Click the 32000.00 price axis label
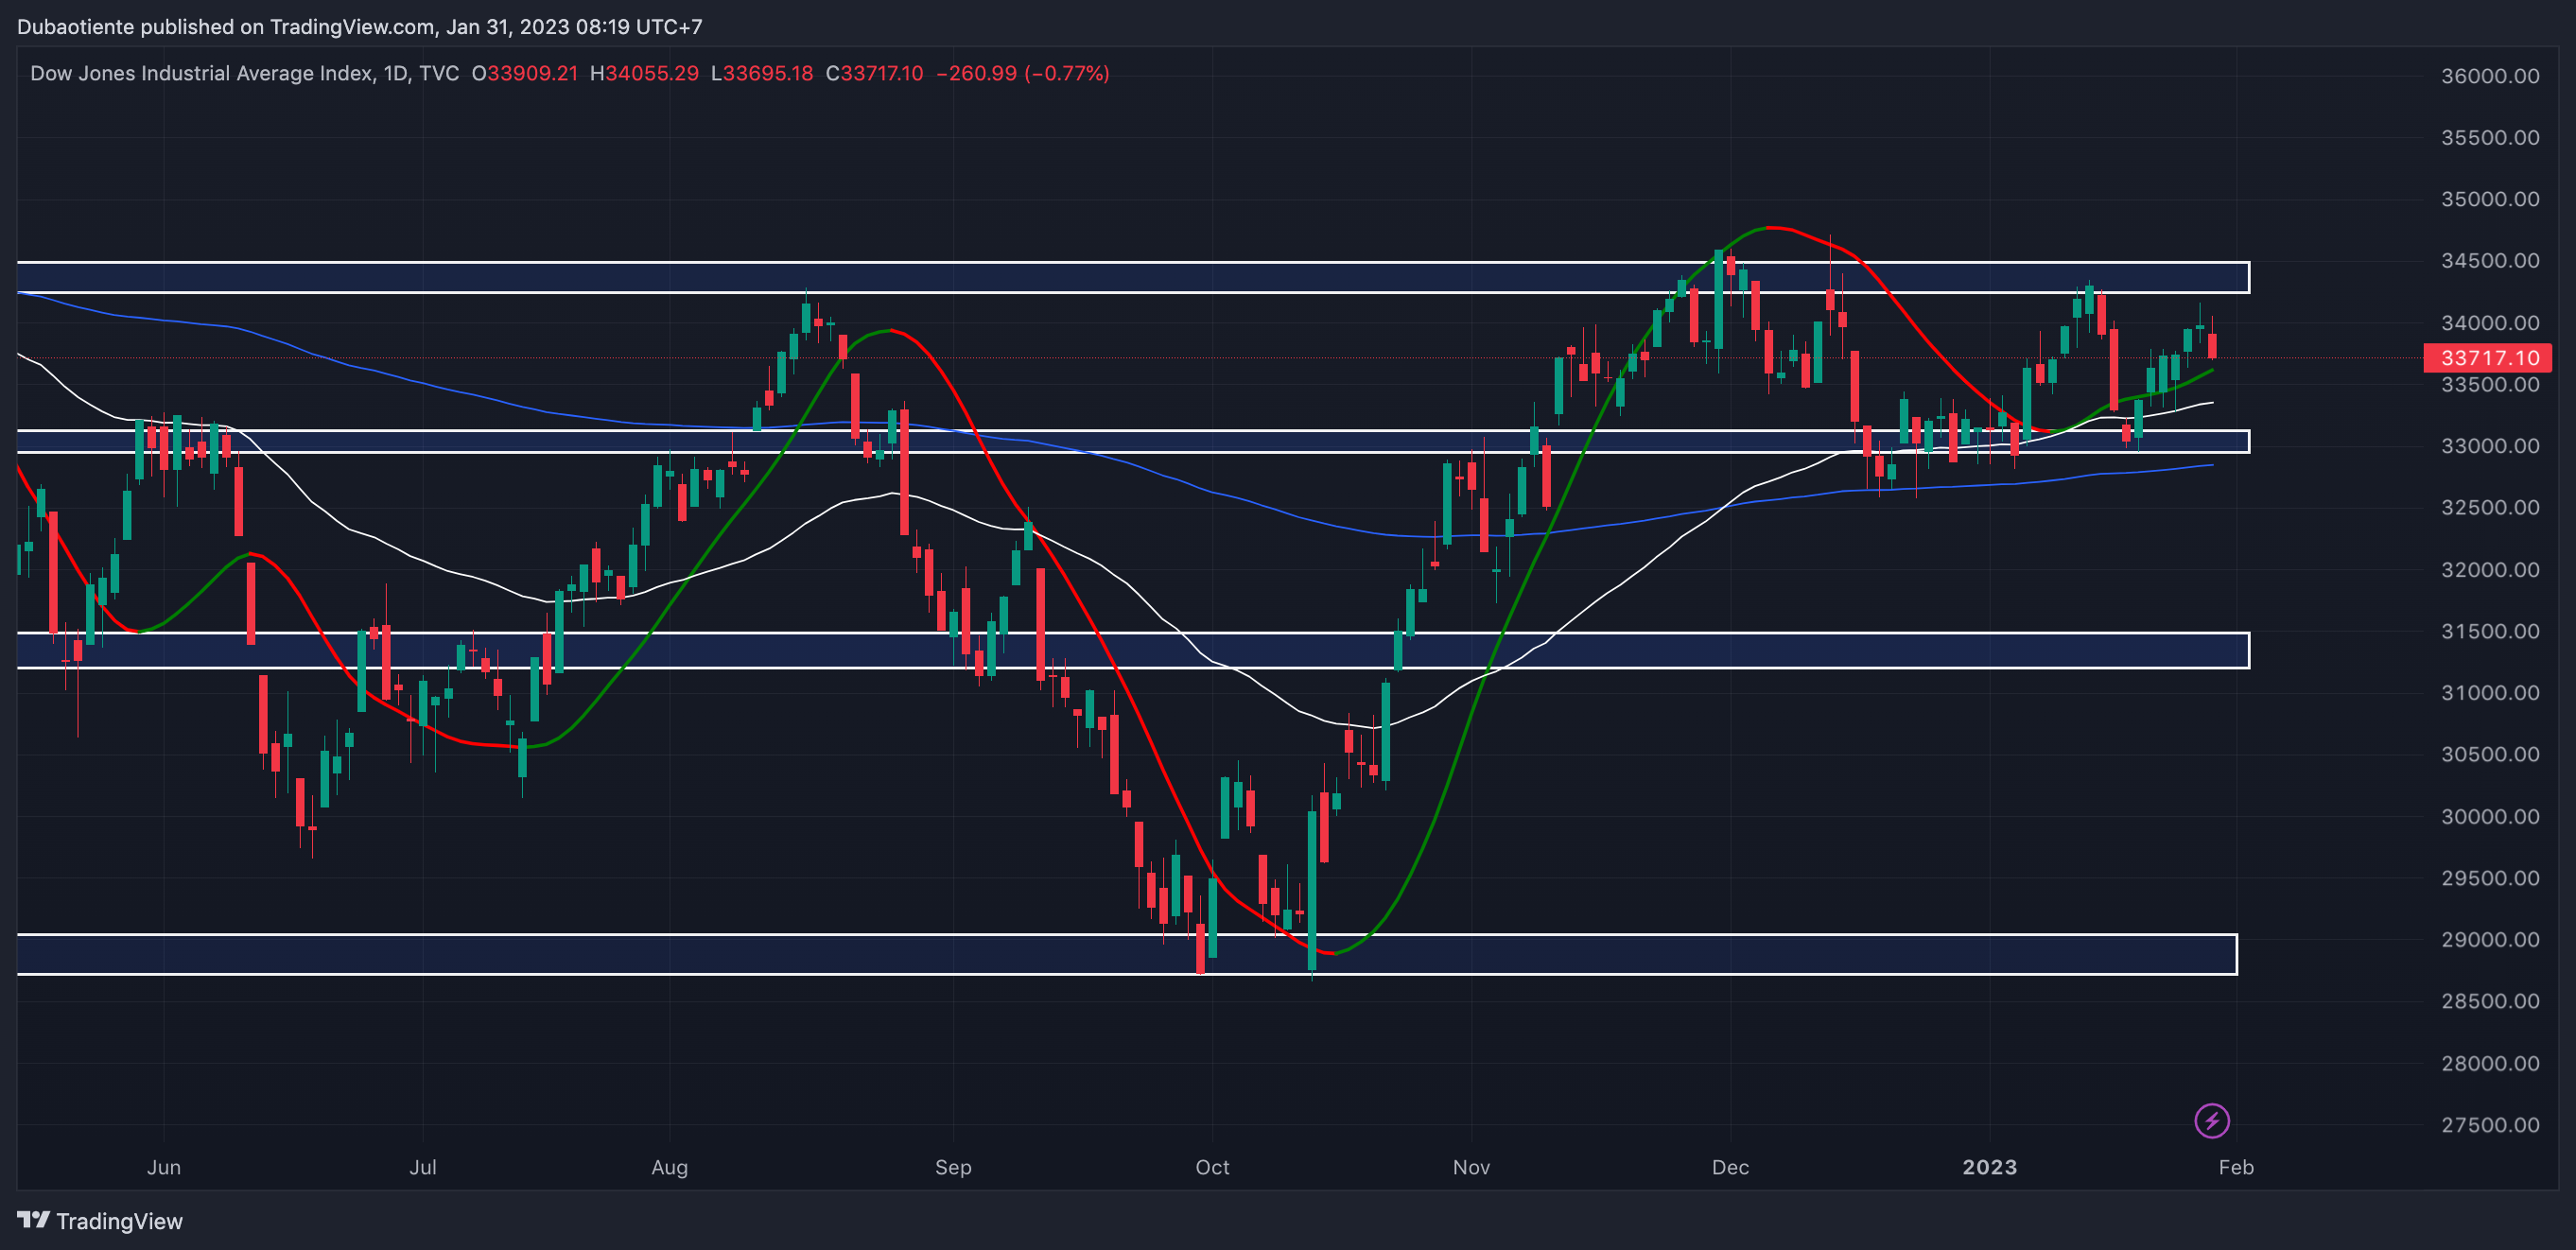The width and height of the screenshot is (2576, 1250). 2489,570
